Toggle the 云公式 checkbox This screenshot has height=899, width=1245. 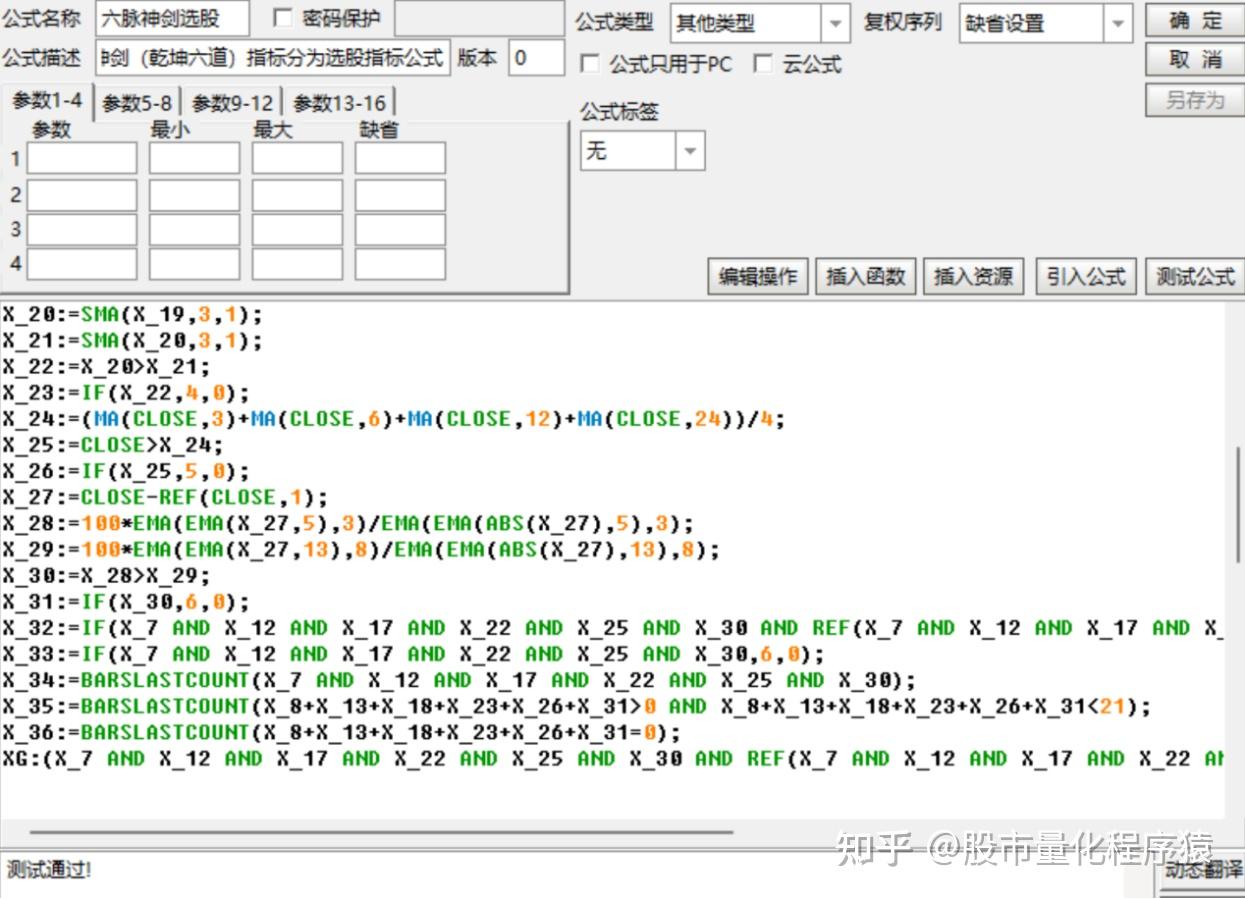(763, 64)
